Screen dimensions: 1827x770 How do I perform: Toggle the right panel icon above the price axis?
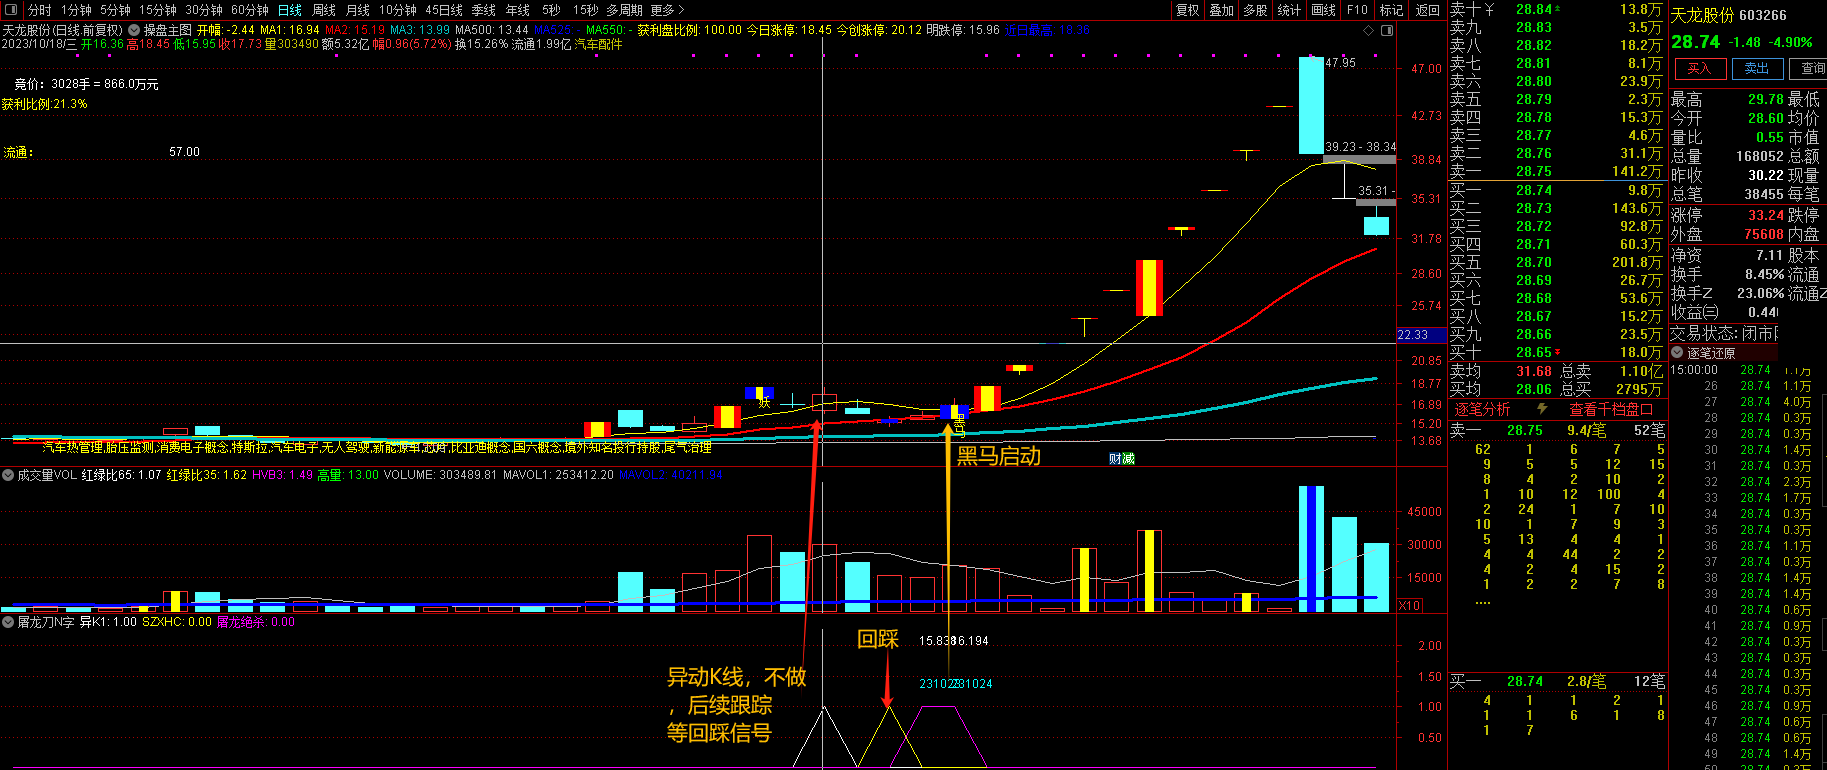pyautogui.click(x=1387, y=30)
